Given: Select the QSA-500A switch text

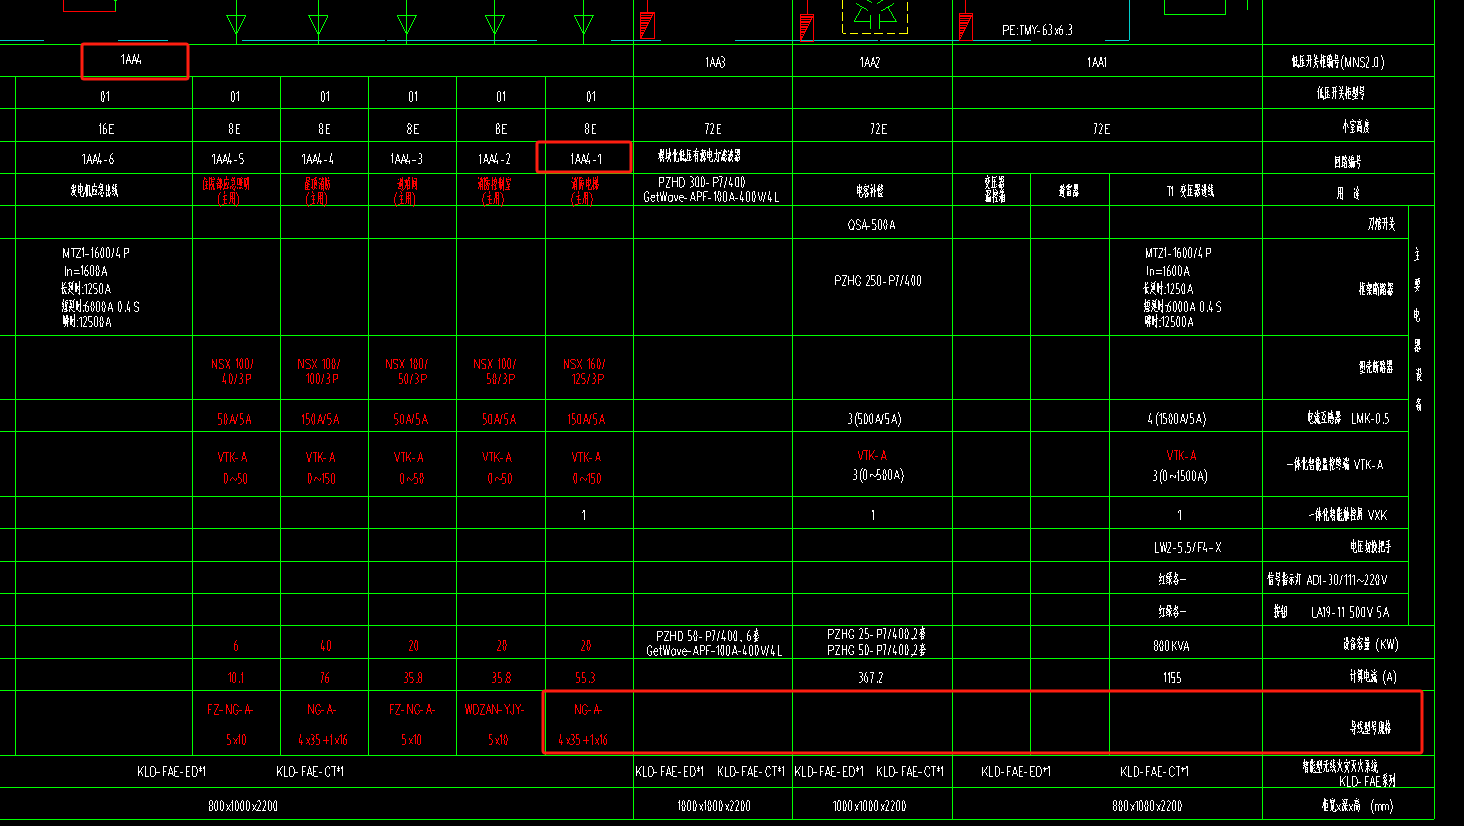Looking at the screenshot, I should 871,225.
